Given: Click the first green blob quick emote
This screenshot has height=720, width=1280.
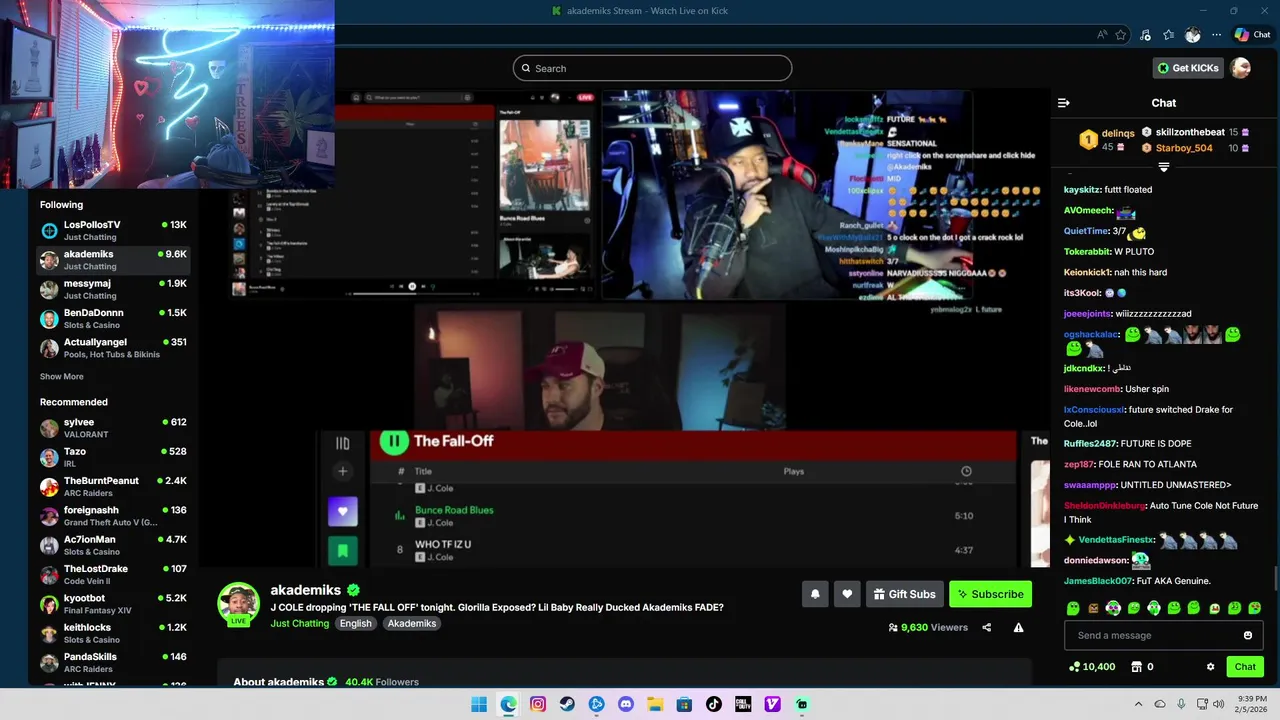Looking at the screenshot, I should tap(1073, 608).
